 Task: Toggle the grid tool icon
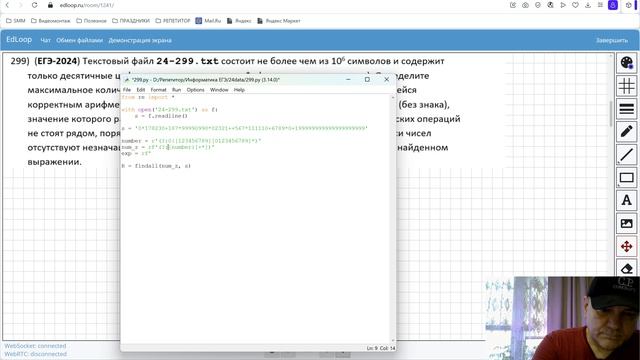pos(627,86)
